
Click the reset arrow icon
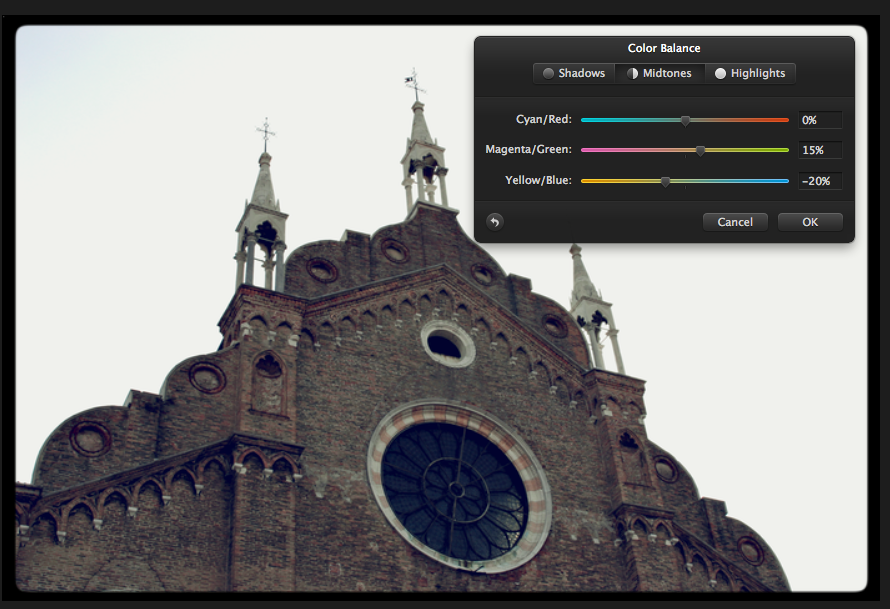[494, 222]
